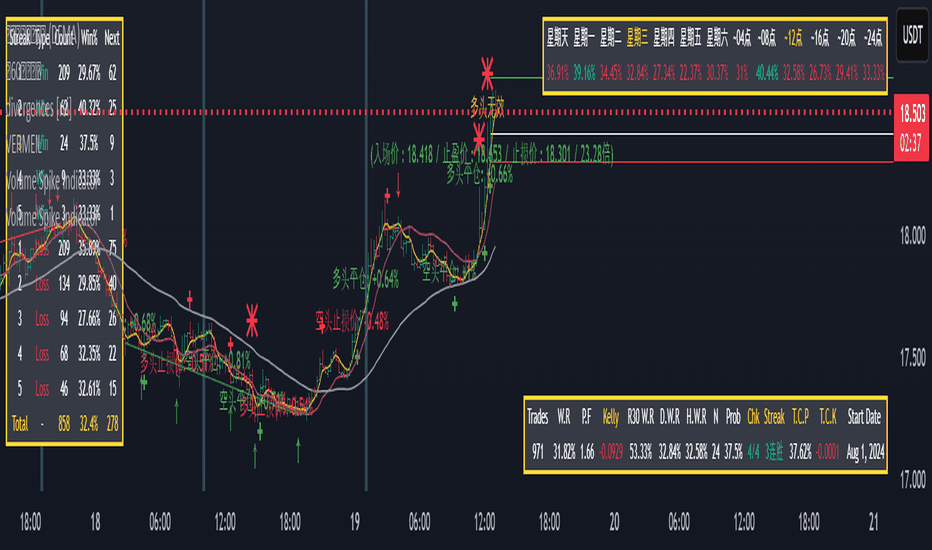Select the Kelly header in stats table
This screenshot has width=932, height=550.
point(610,417)
